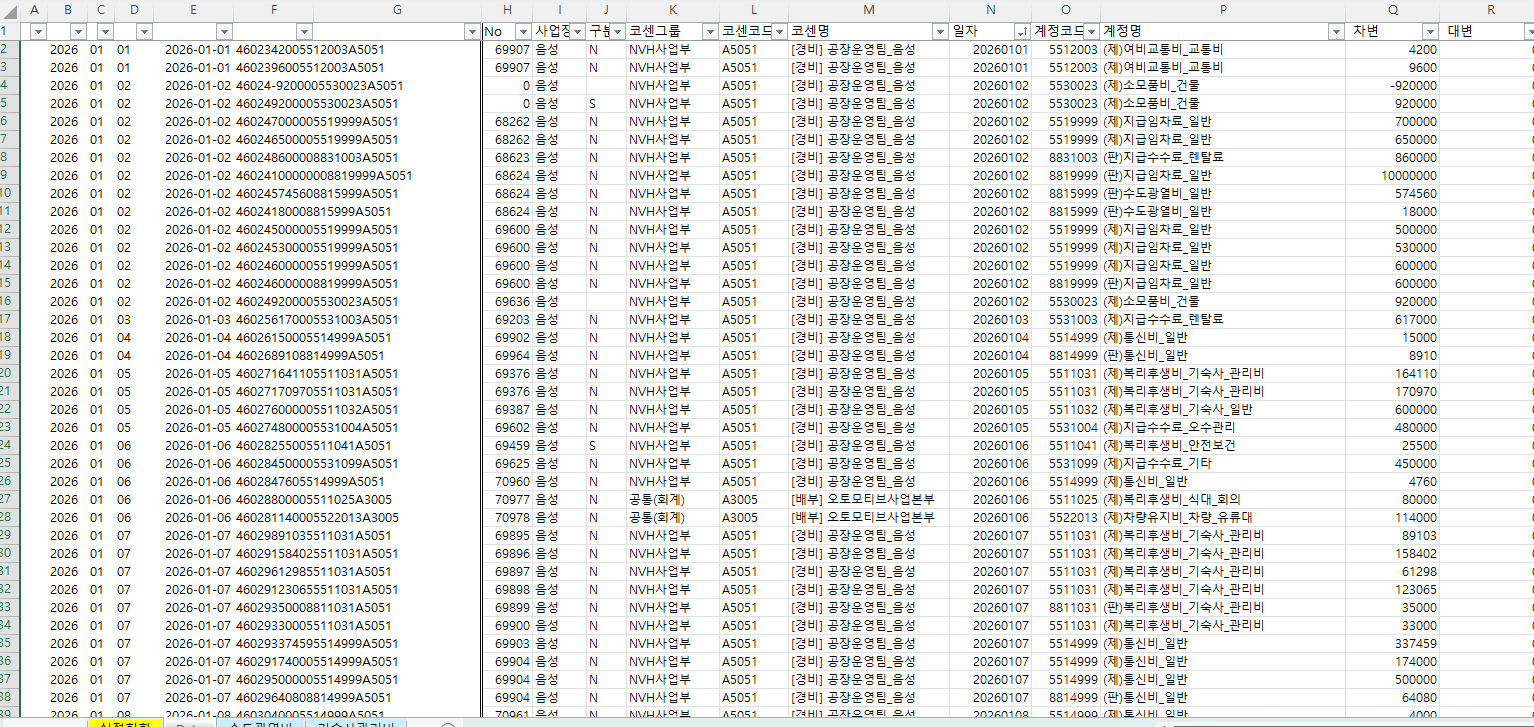Open the 코센명 filter arrow button
Viewport: 1534px width, 727px height.
[939, 32]
